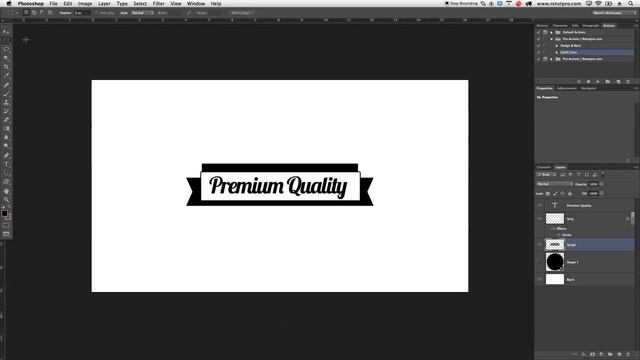
Task: Open the layer Opacity slider arrow
Action: (602, 184)
